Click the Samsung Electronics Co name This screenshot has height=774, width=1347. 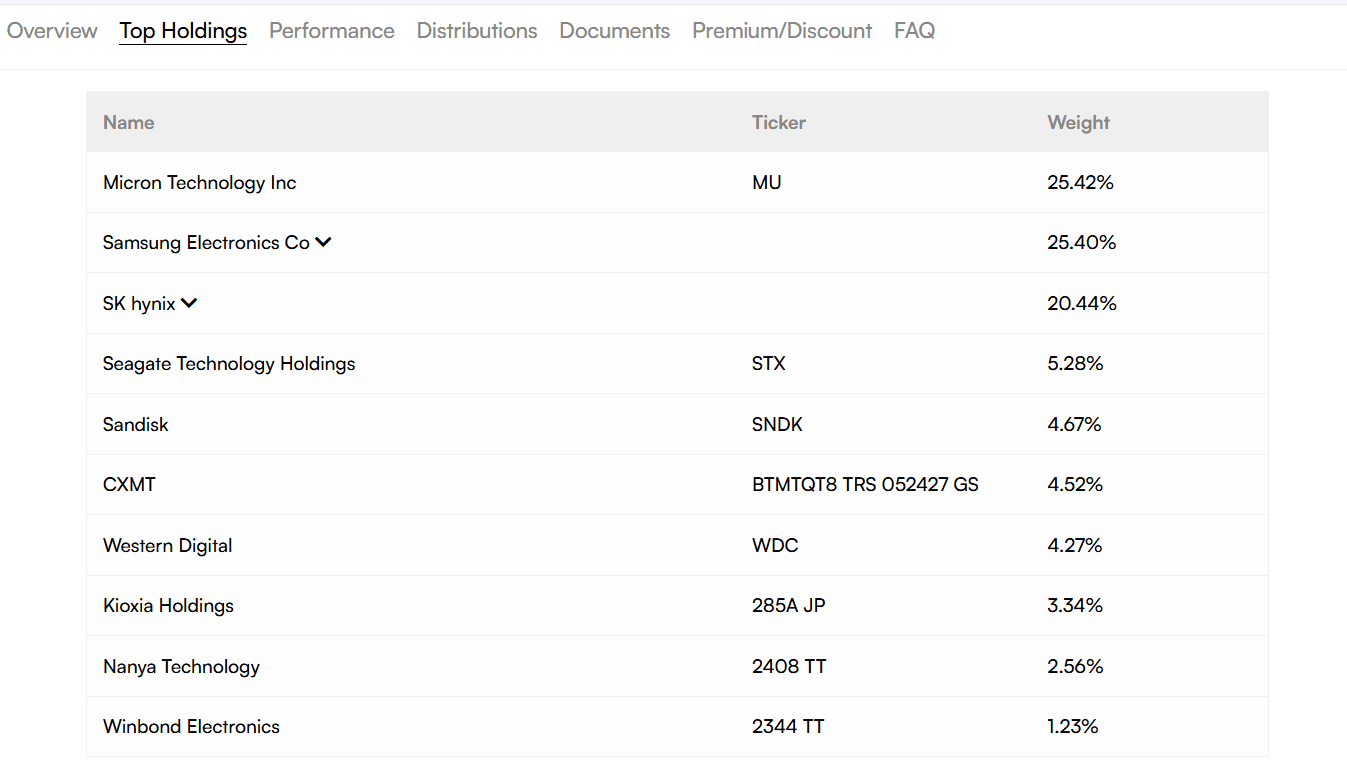click(206, 243)
